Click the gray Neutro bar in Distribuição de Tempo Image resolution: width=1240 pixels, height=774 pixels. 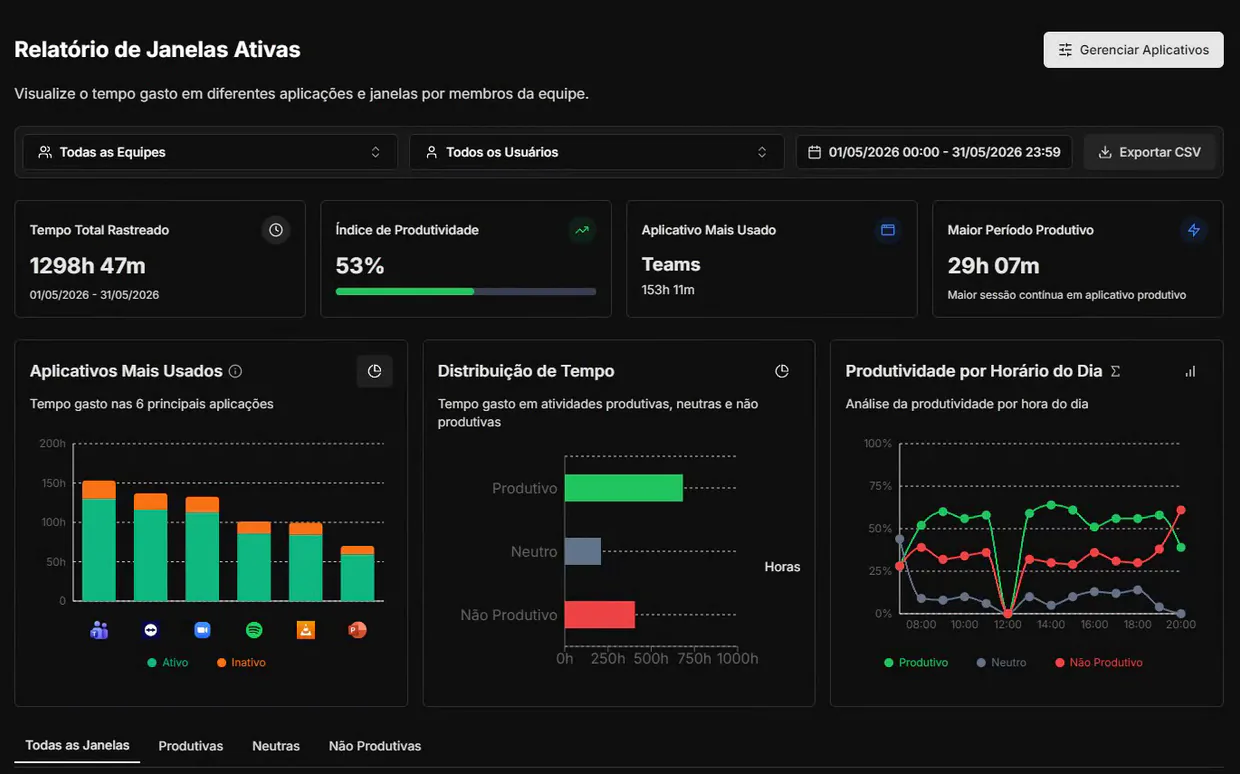coord(583,551)
